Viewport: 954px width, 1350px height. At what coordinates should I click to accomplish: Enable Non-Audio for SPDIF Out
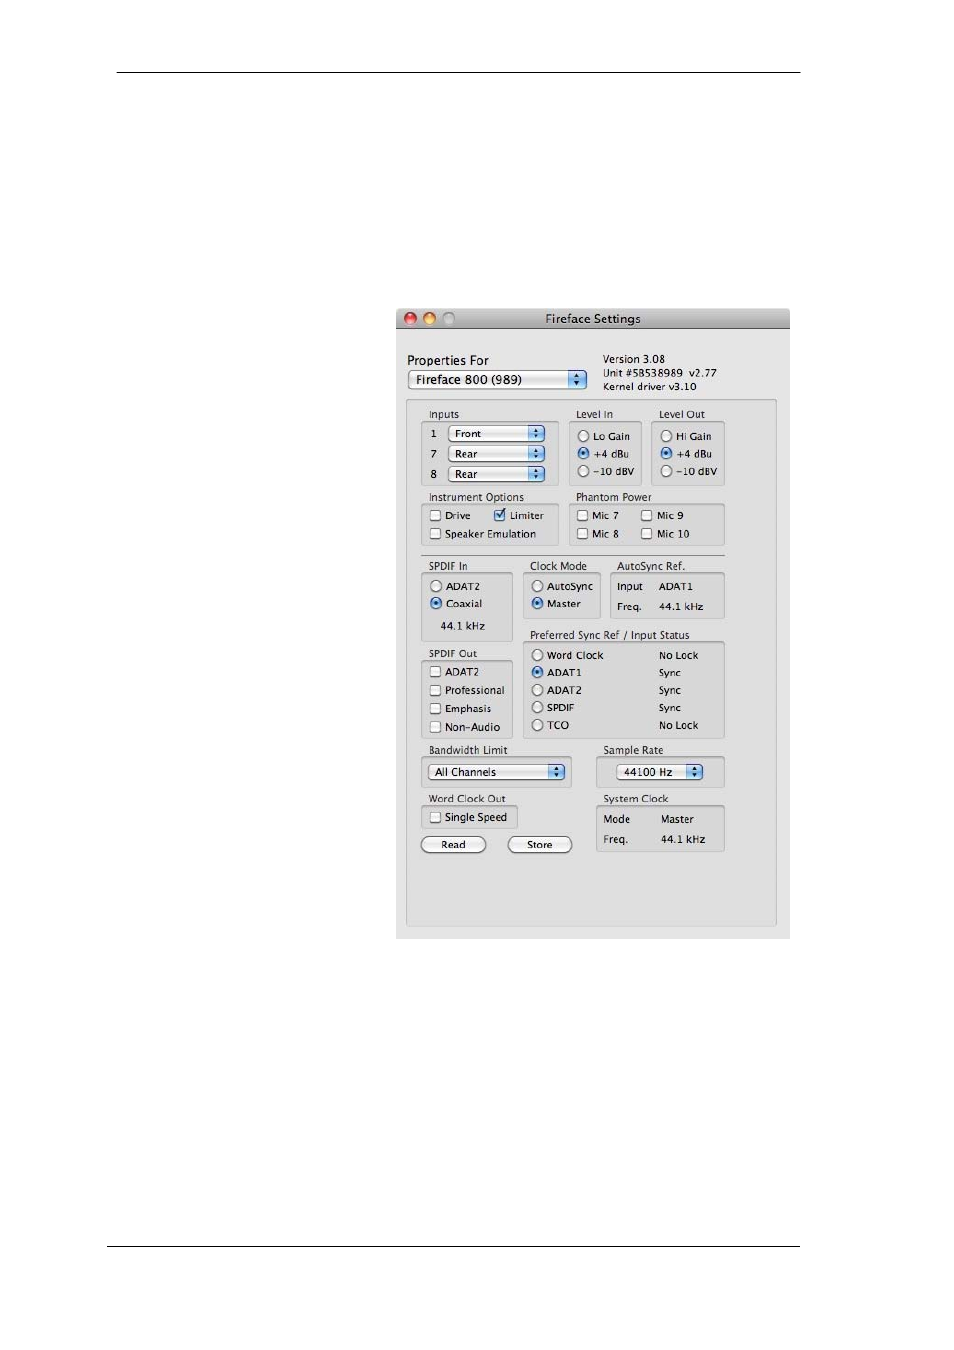(x=435, y=728)
